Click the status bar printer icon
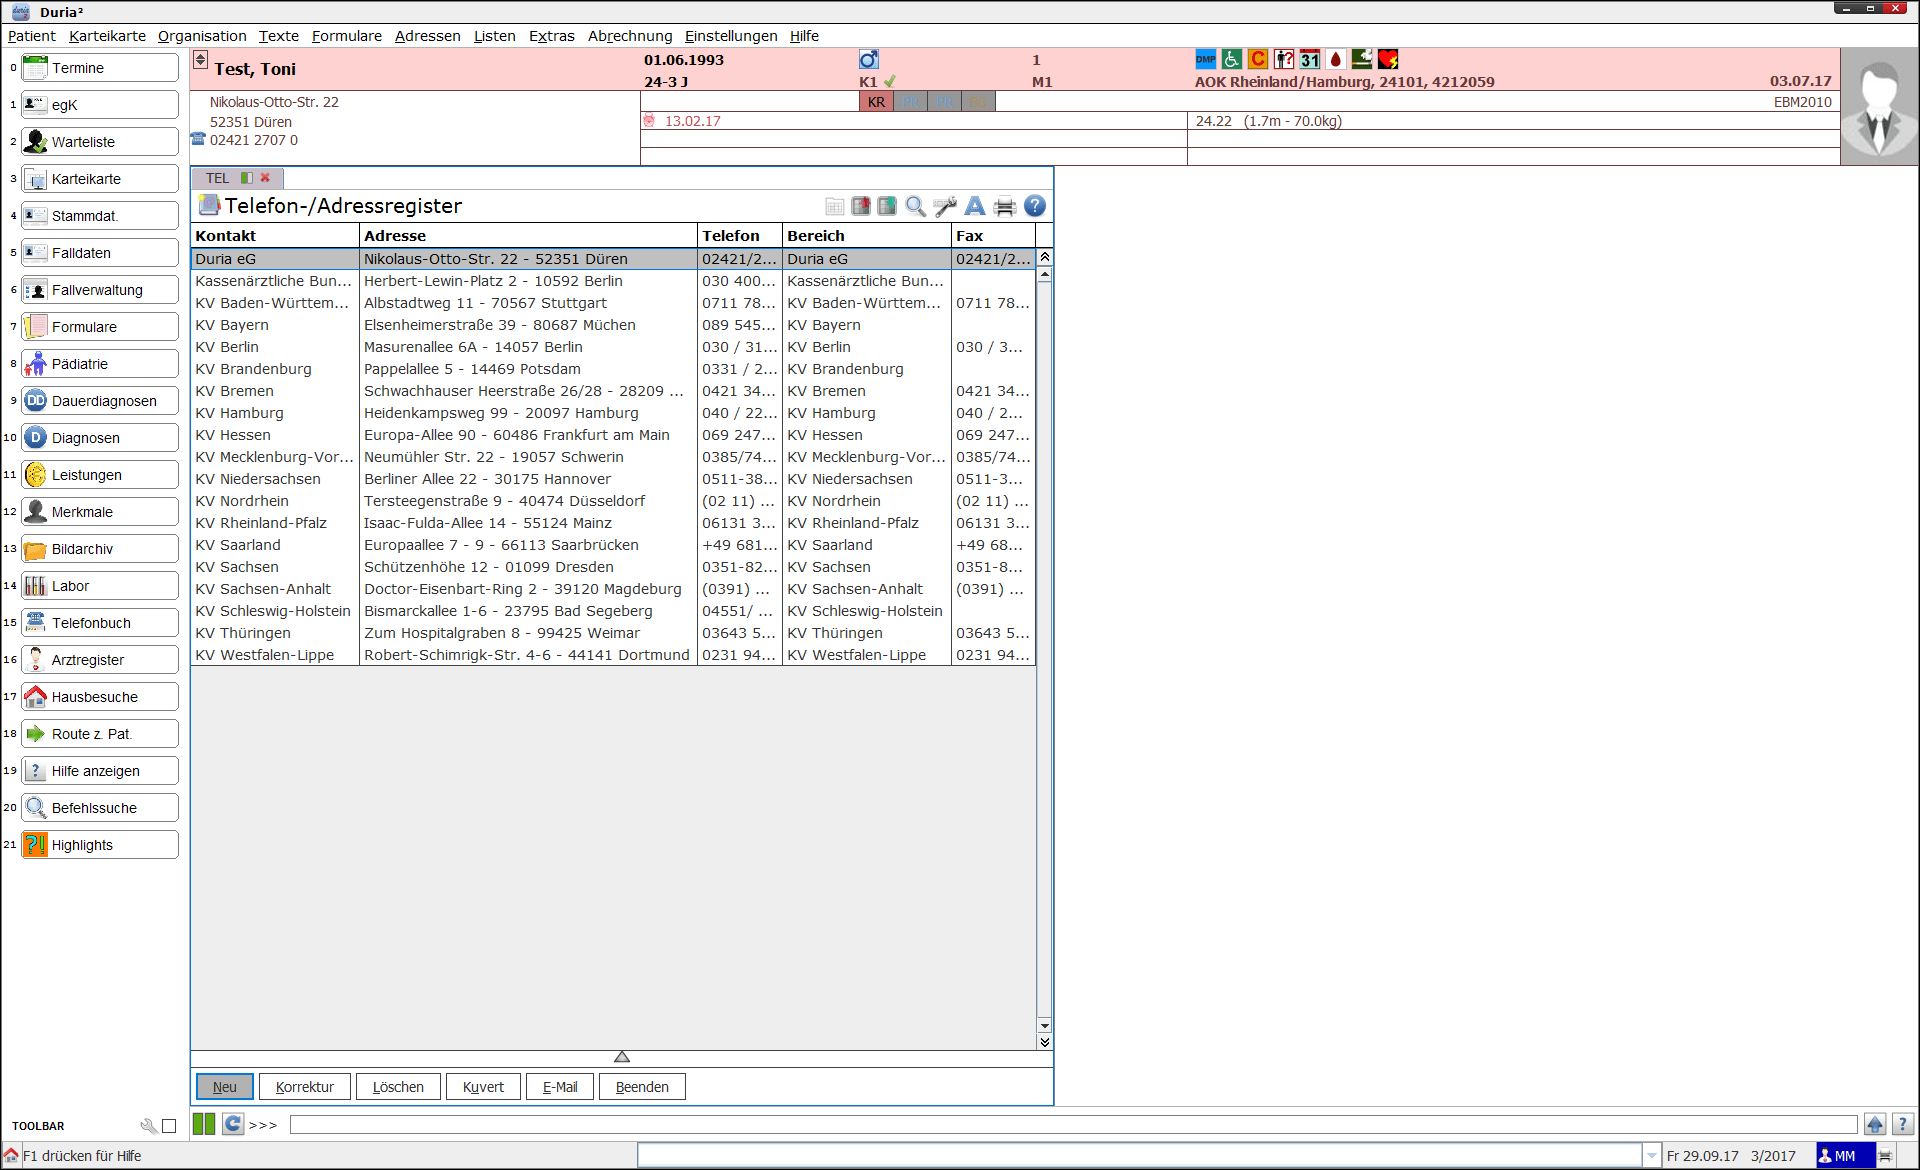 [1886, 1155]
